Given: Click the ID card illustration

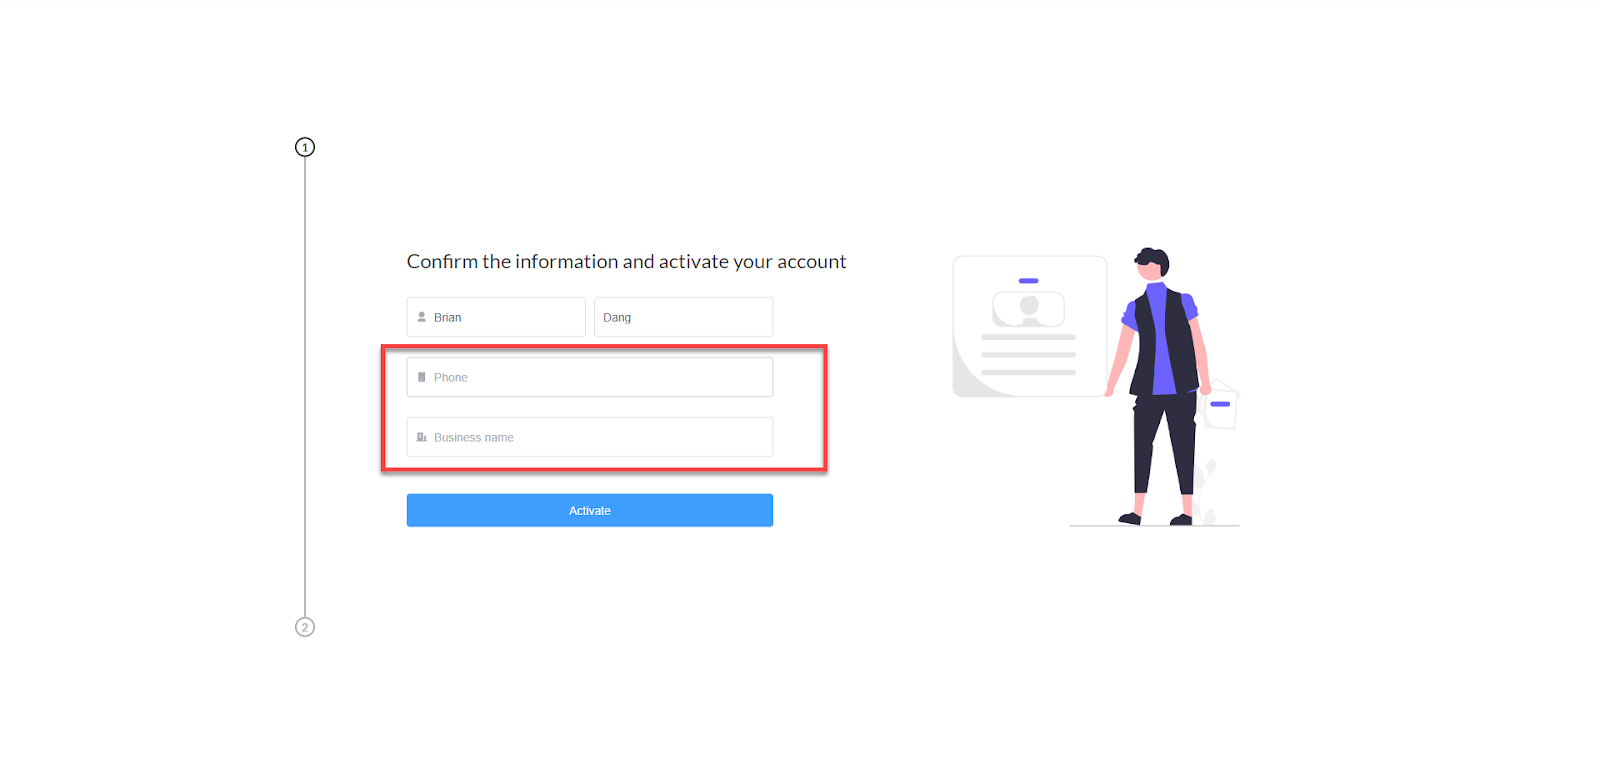Looking at the screenshot, I should [1030, 326].
